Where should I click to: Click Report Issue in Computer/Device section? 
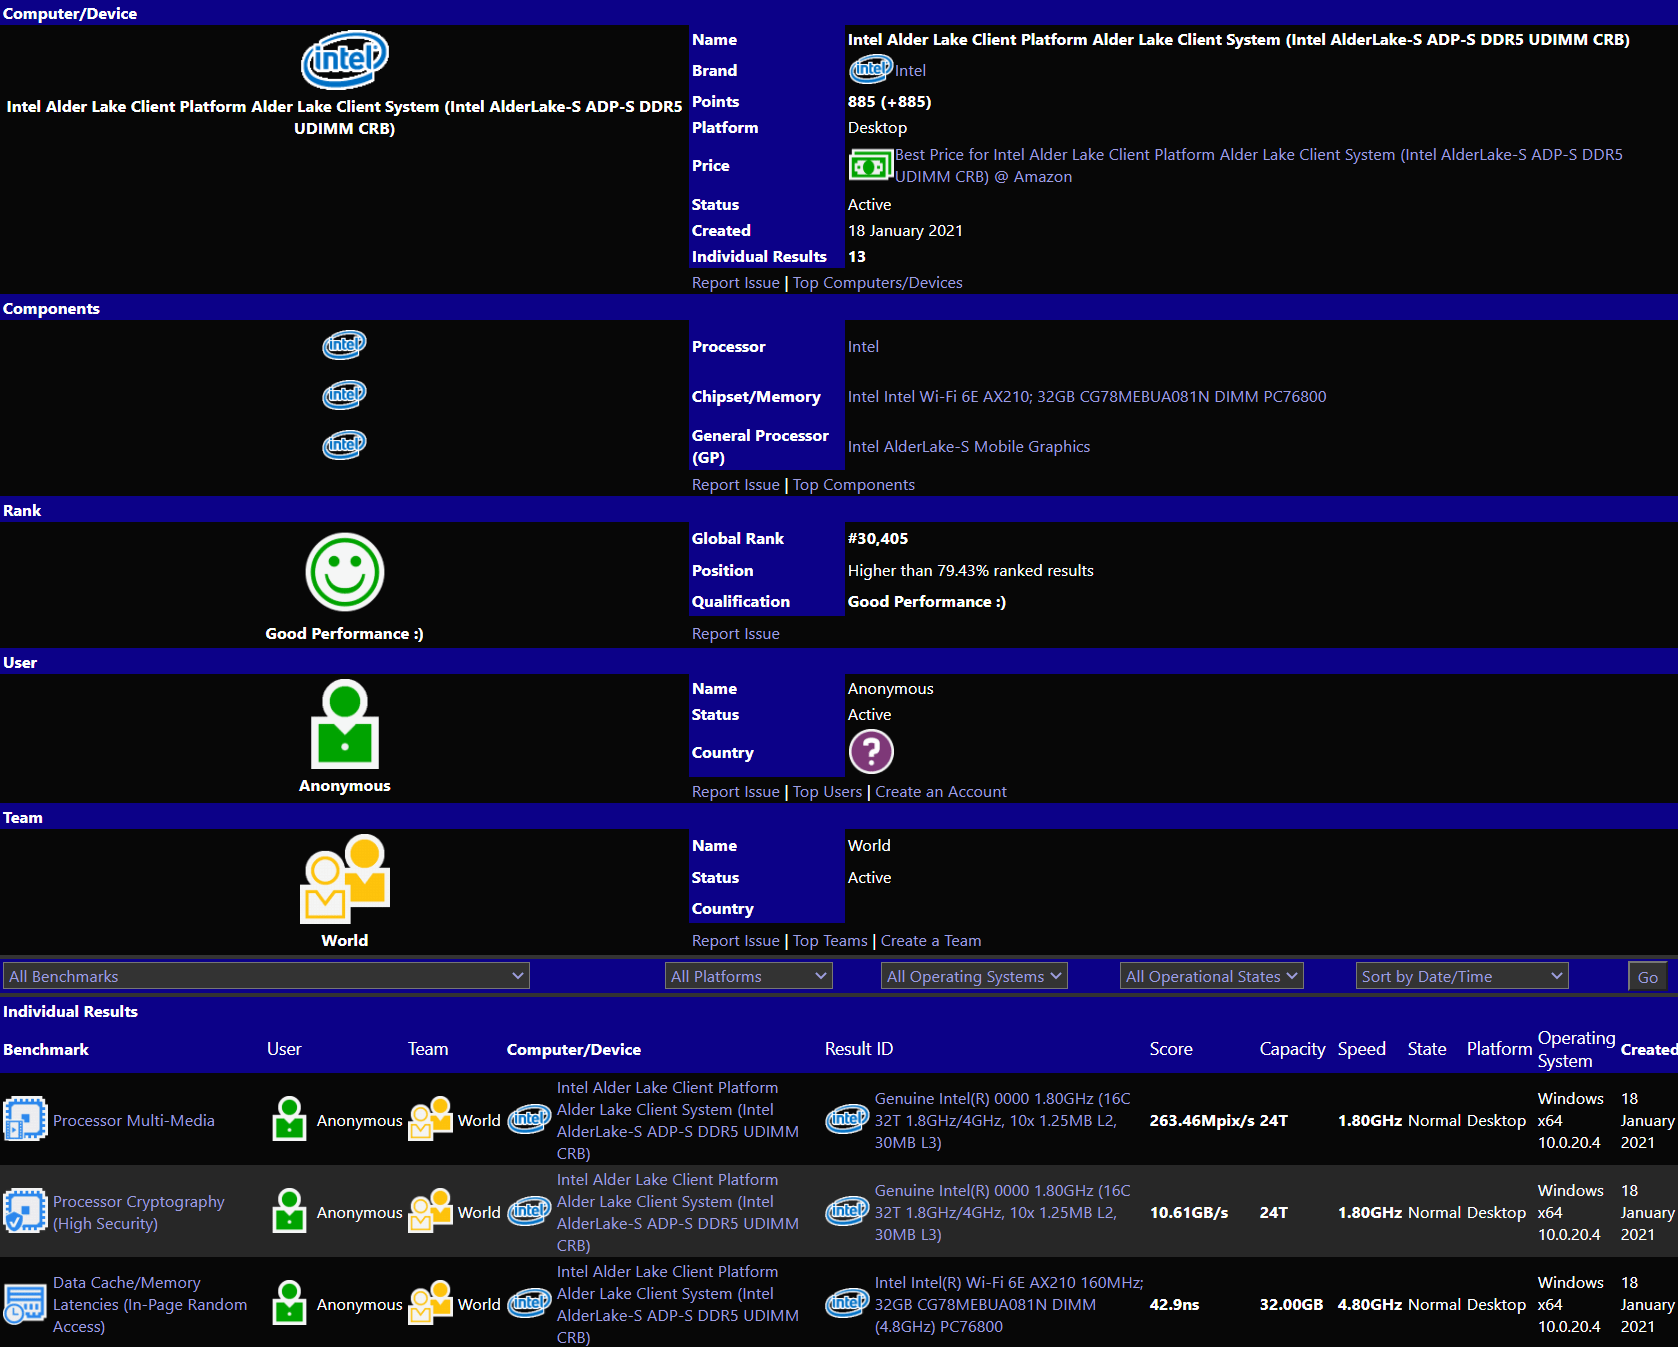(735, 283)
